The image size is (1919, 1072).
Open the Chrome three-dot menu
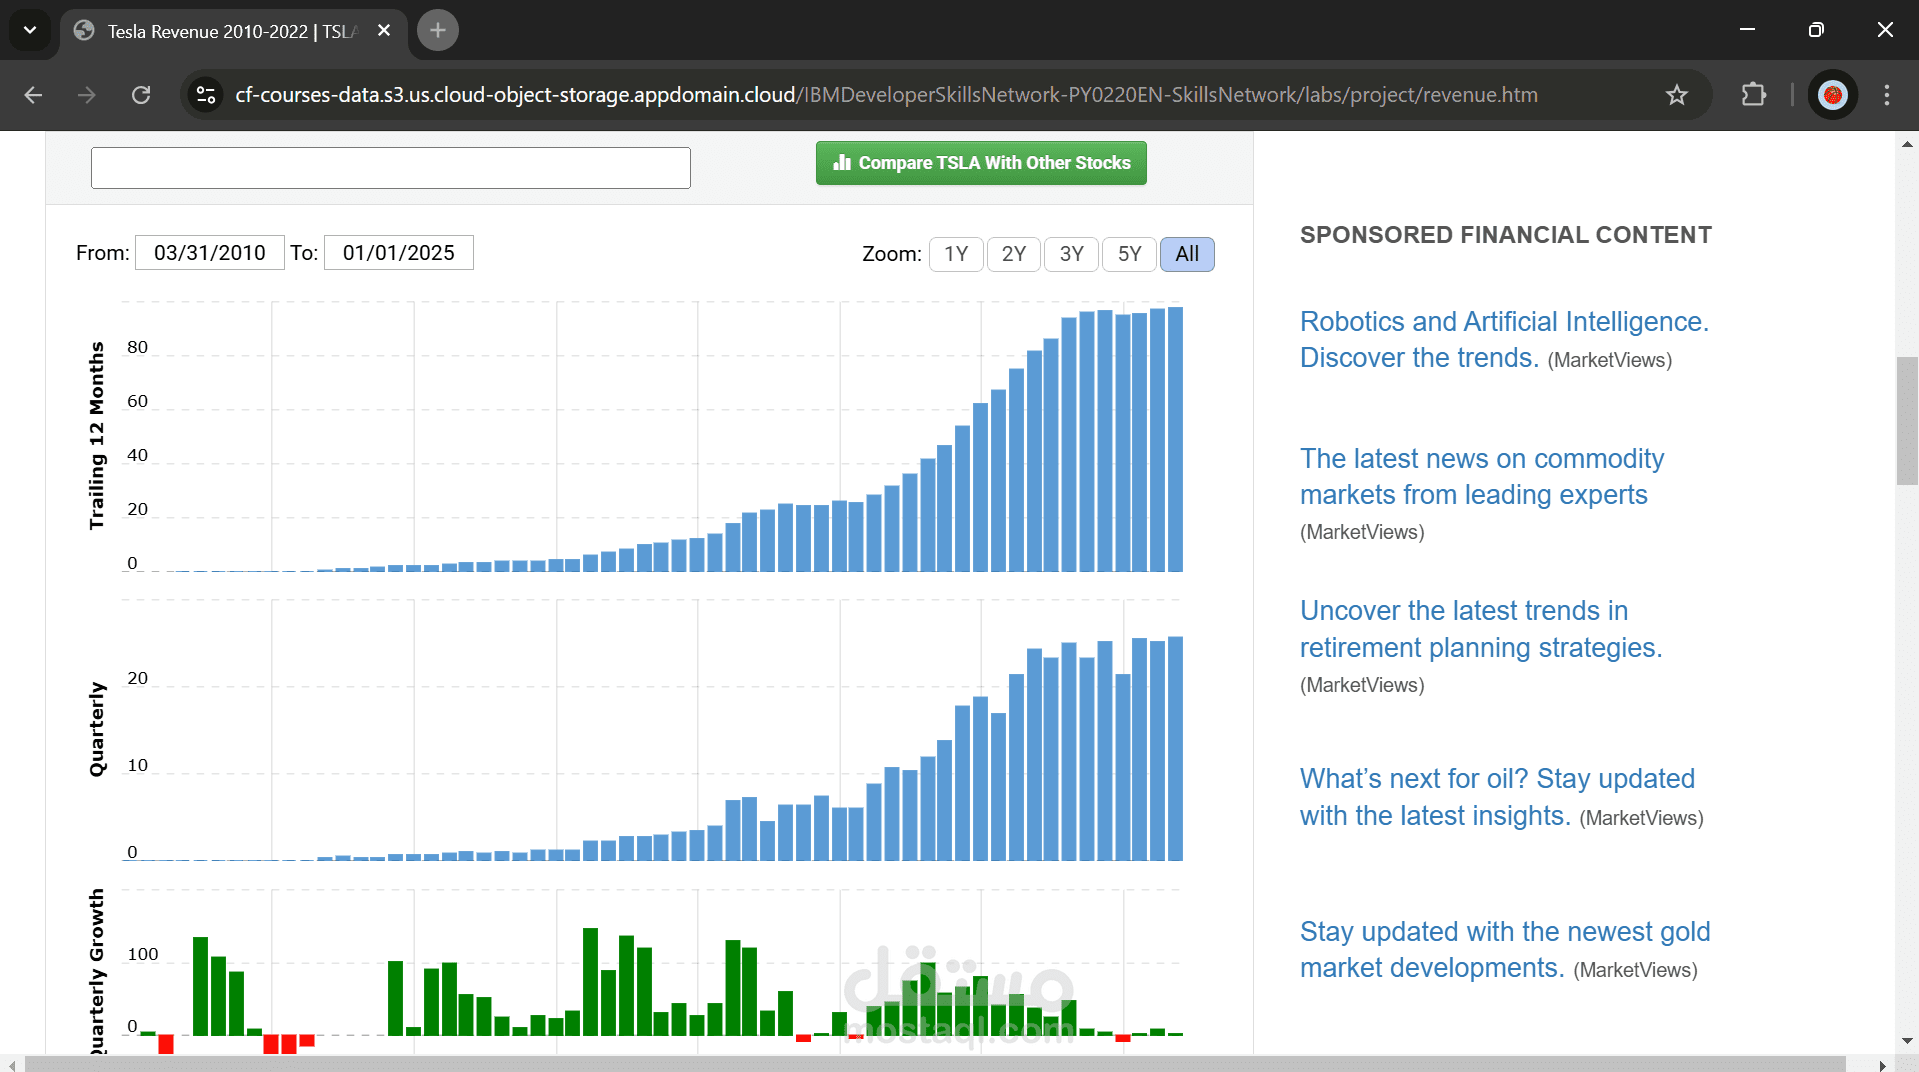(x=1887, y=95)
